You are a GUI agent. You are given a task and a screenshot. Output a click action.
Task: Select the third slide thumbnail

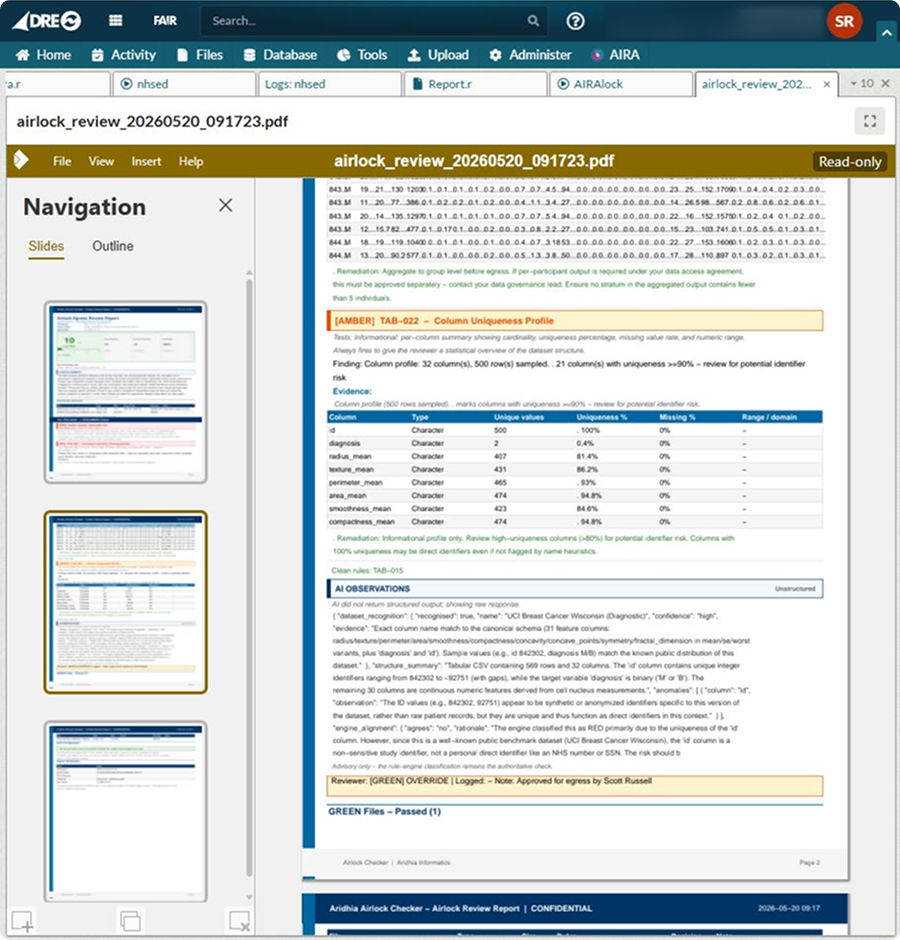click(126, 811)
